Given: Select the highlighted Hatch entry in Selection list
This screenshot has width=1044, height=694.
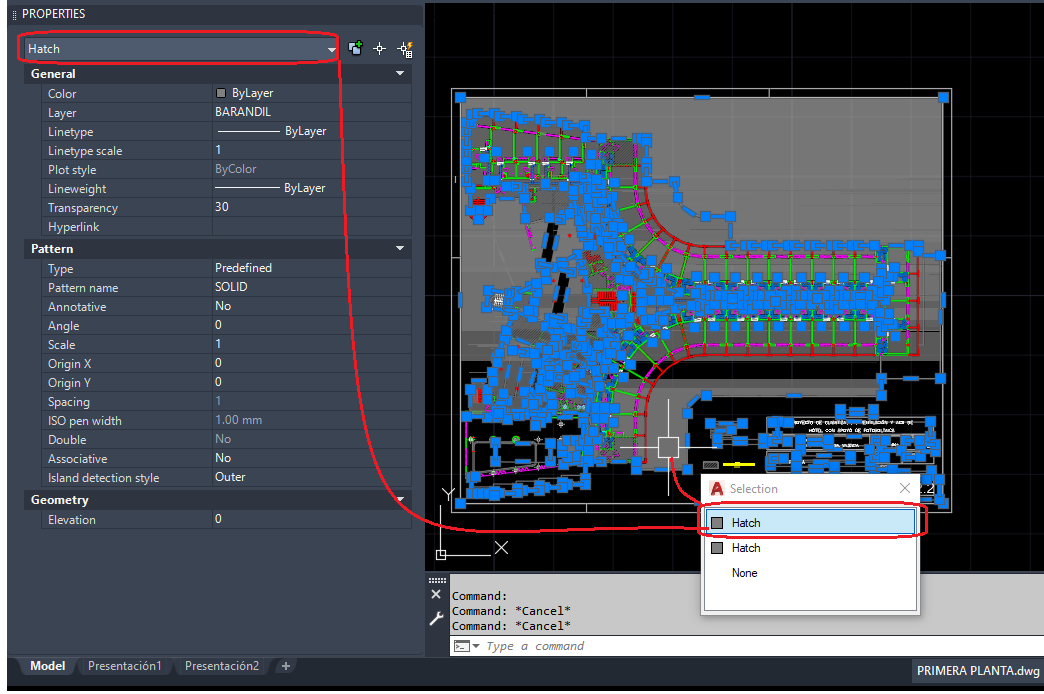Looking at the screenshot, I should [x=810, y=523].
